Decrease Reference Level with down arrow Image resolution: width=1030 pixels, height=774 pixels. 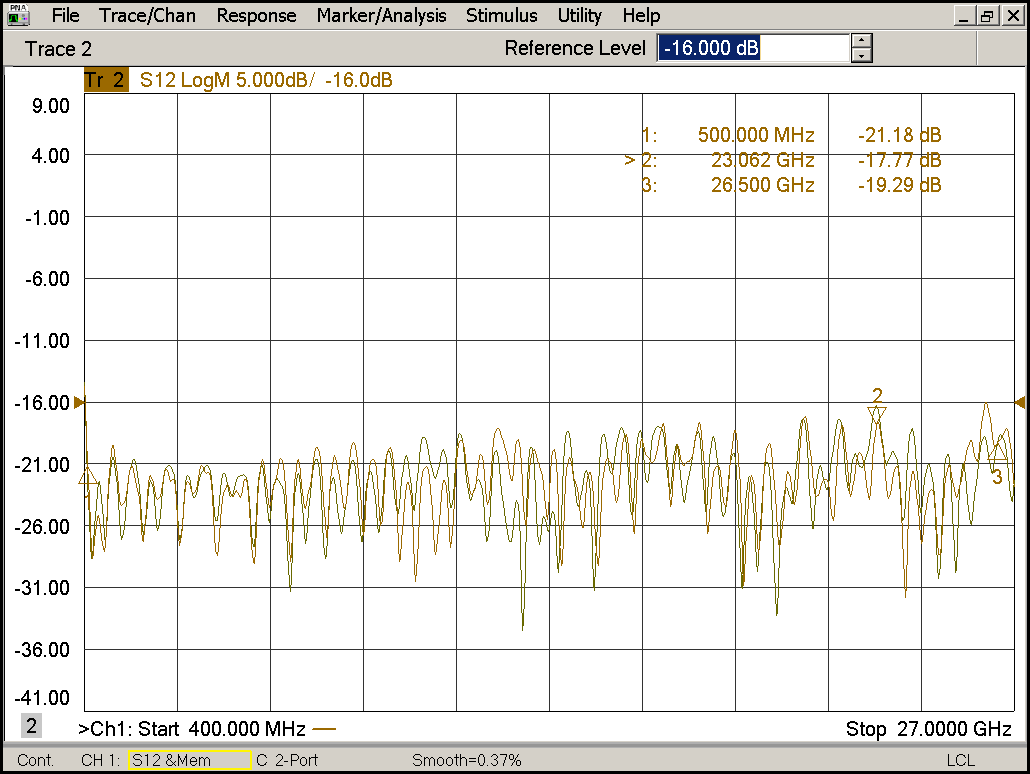point(861,56)
